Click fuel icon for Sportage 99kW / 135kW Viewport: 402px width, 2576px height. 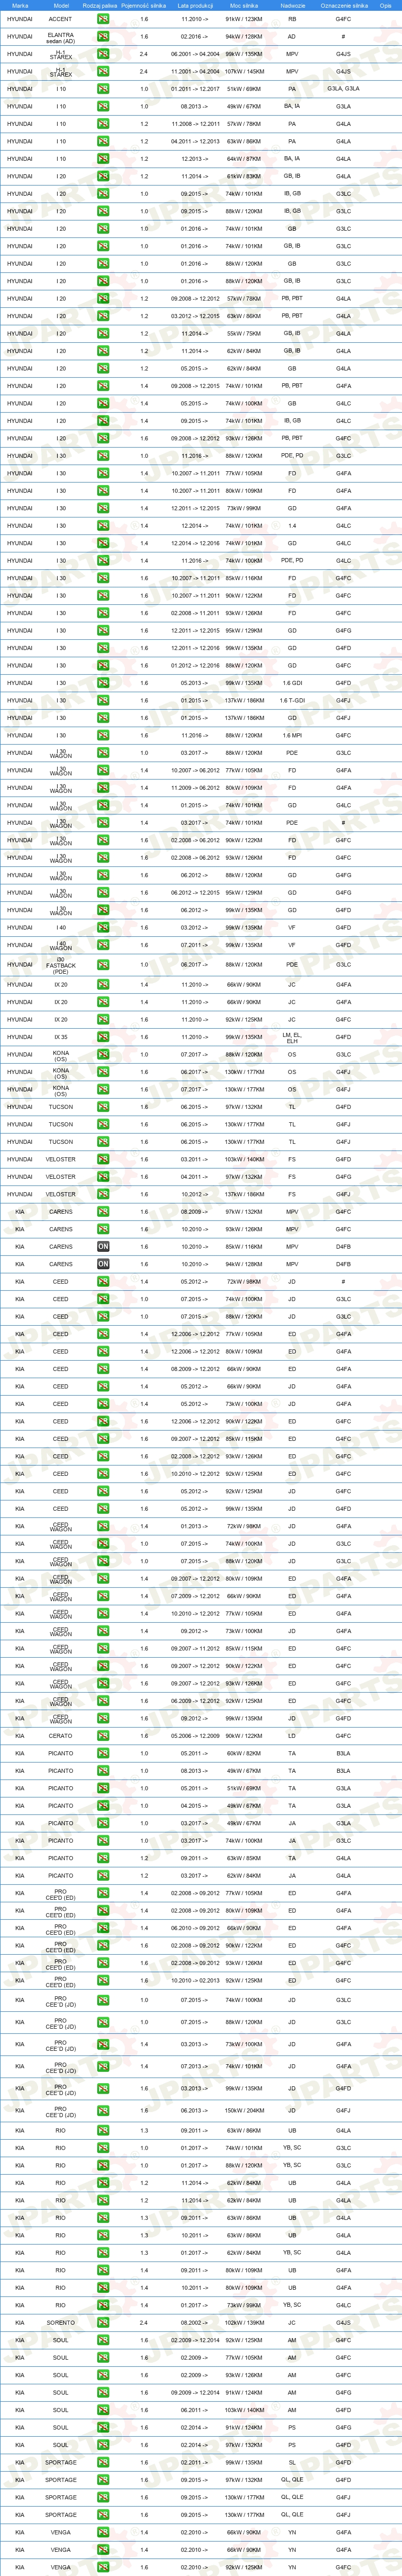[103, 2462]
